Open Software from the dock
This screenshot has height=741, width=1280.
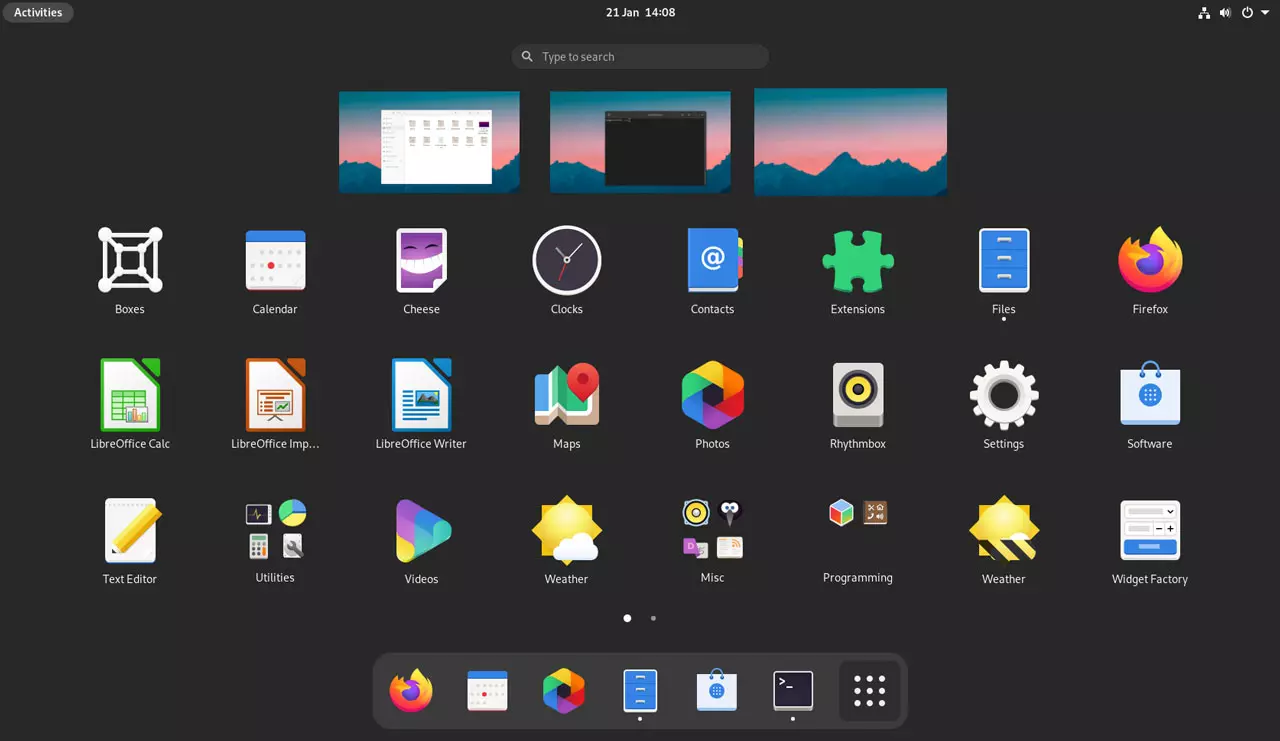[x=717, y=691]
